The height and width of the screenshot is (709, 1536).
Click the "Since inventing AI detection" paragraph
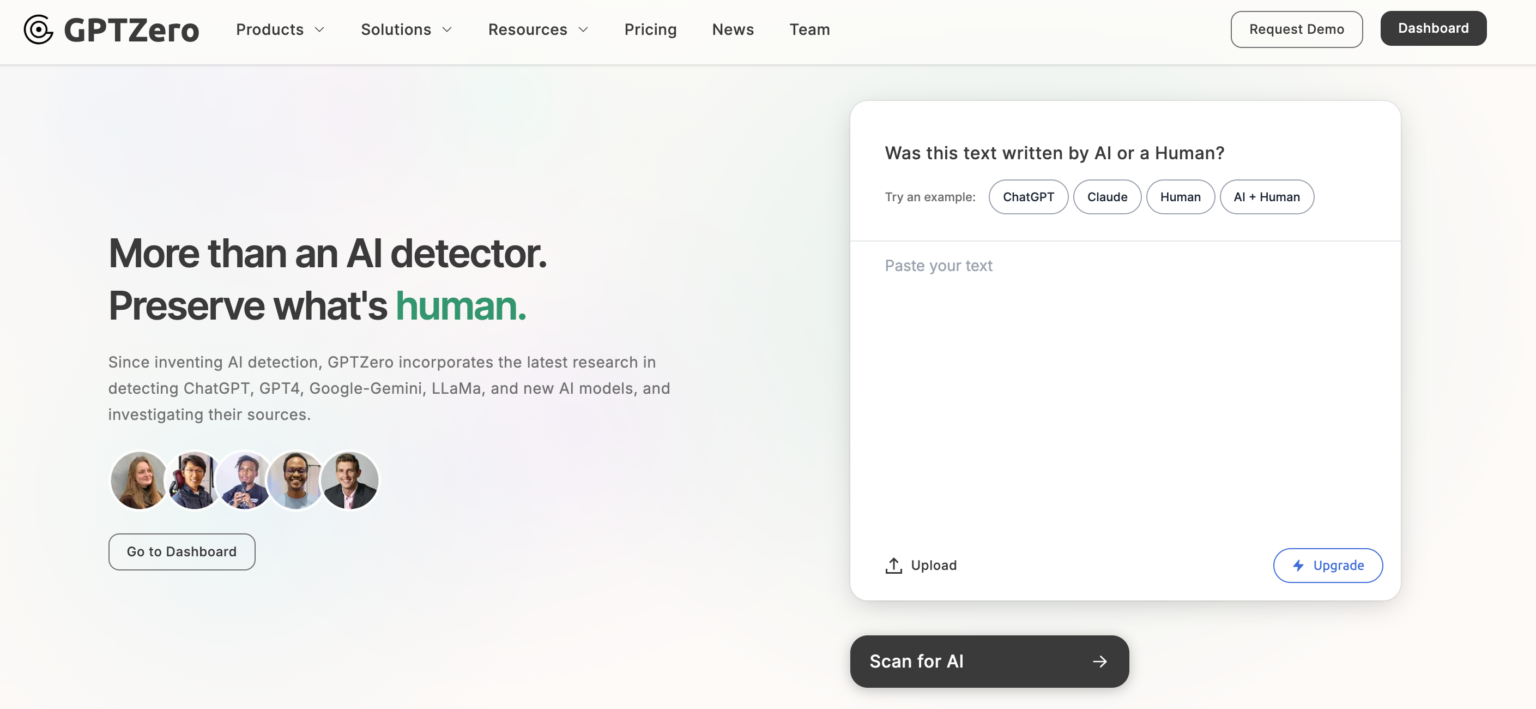click(389, 388)
